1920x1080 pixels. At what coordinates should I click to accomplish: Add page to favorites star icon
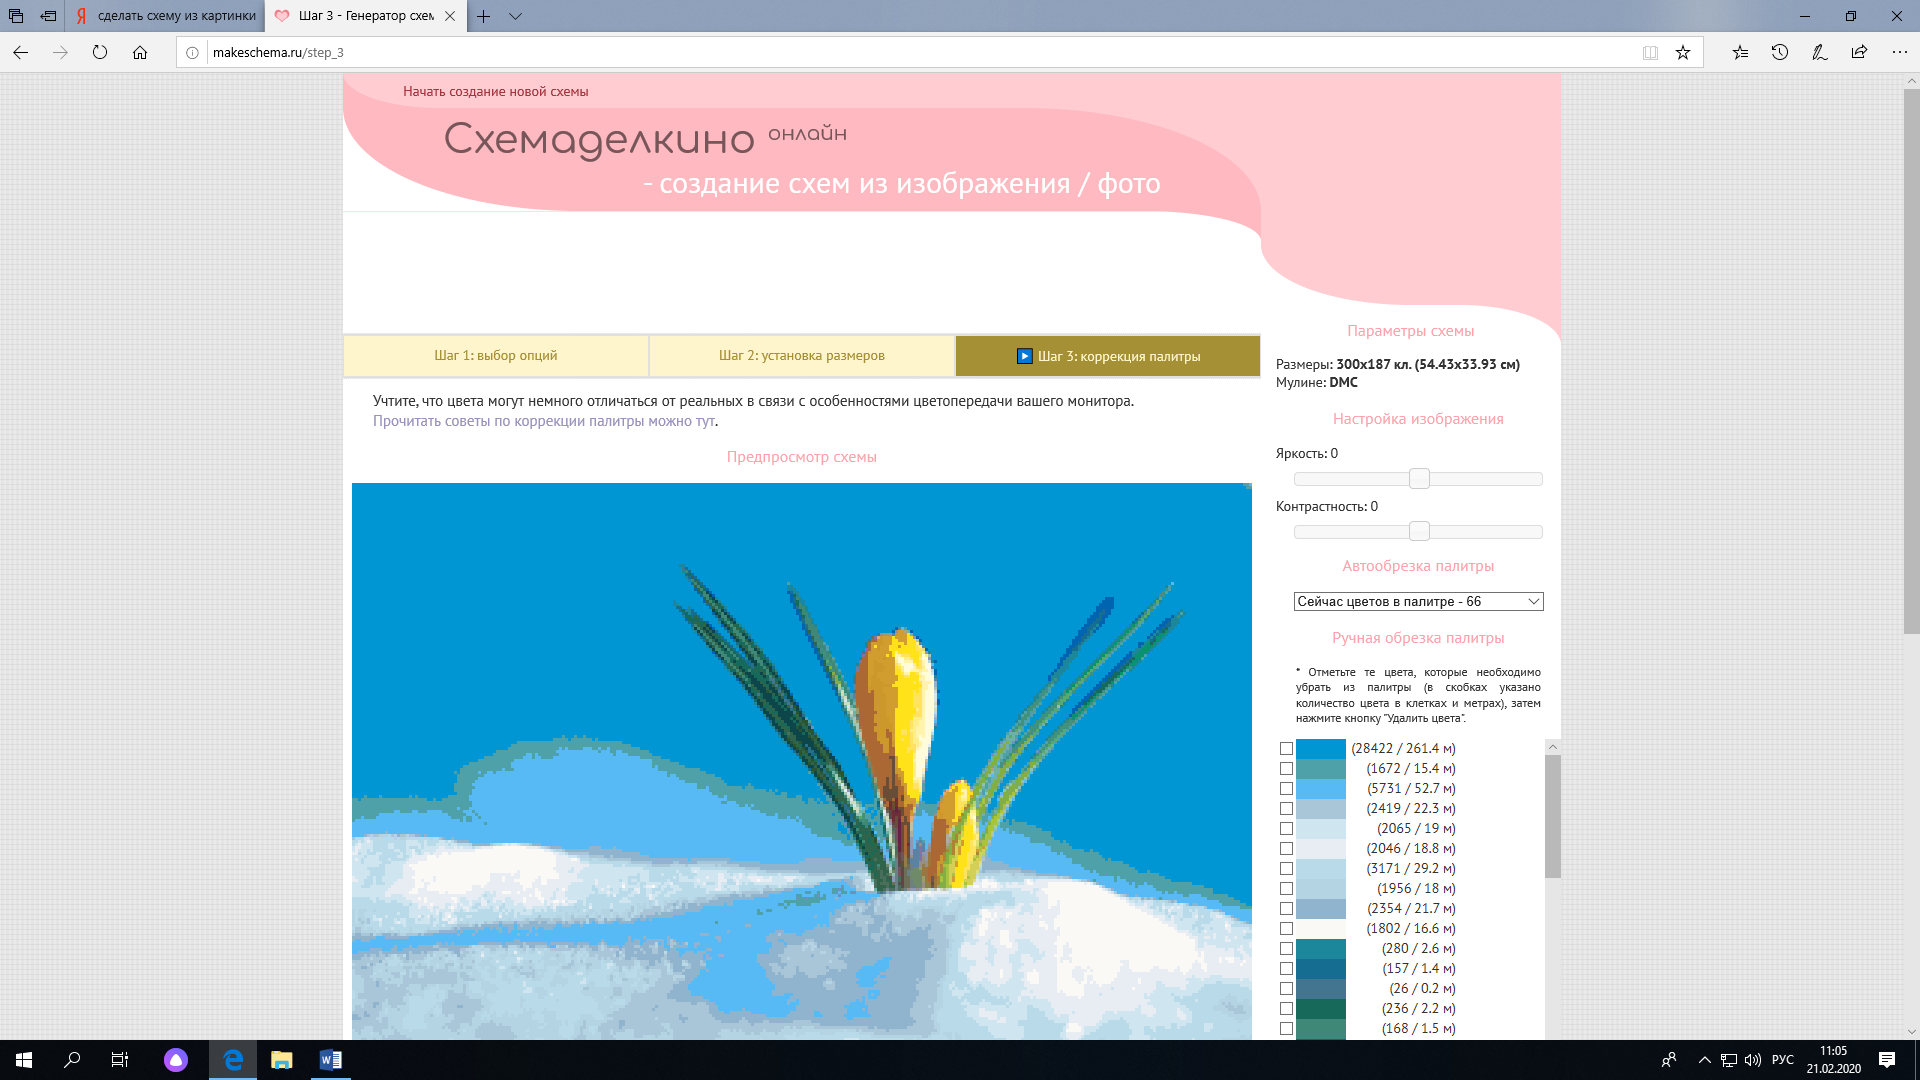coord(1683,53)
